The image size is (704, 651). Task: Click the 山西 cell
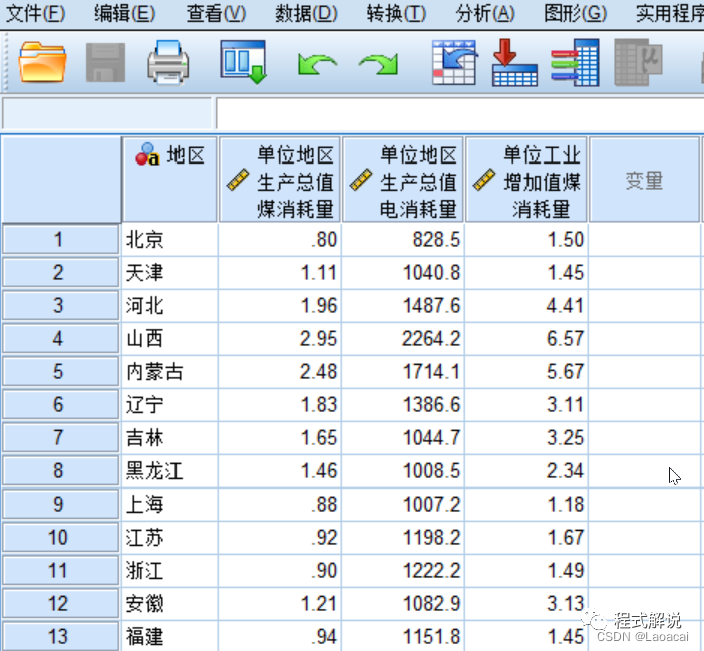tap(169, 339)
